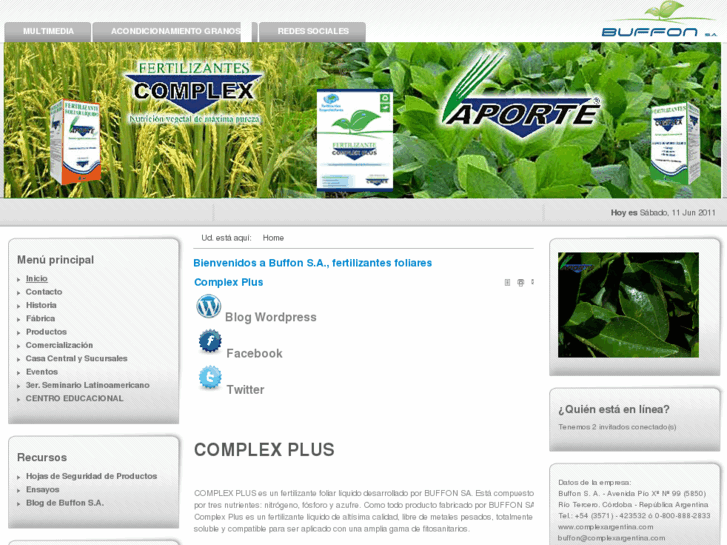The image size is (727, 545).
Task: Click the Fertilizantes Complex banner logo
Action: coord(194,93)
